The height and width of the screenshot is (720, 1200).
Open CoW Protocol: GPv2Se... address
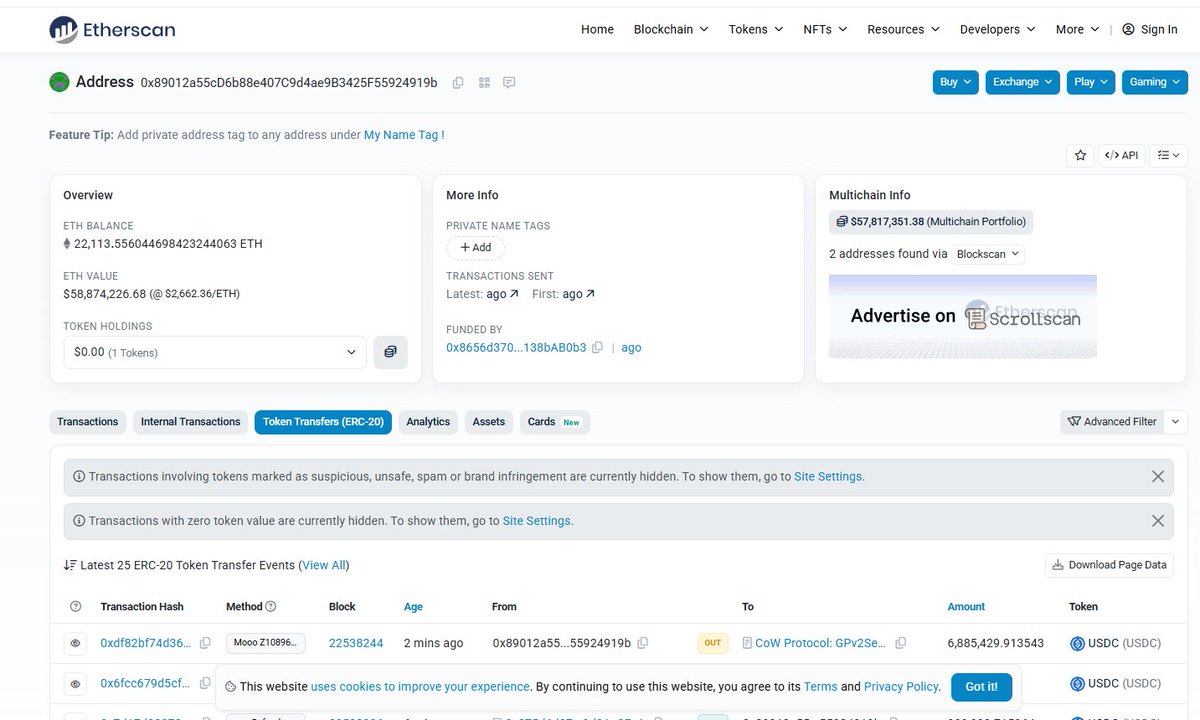click(x=822, y=643)
